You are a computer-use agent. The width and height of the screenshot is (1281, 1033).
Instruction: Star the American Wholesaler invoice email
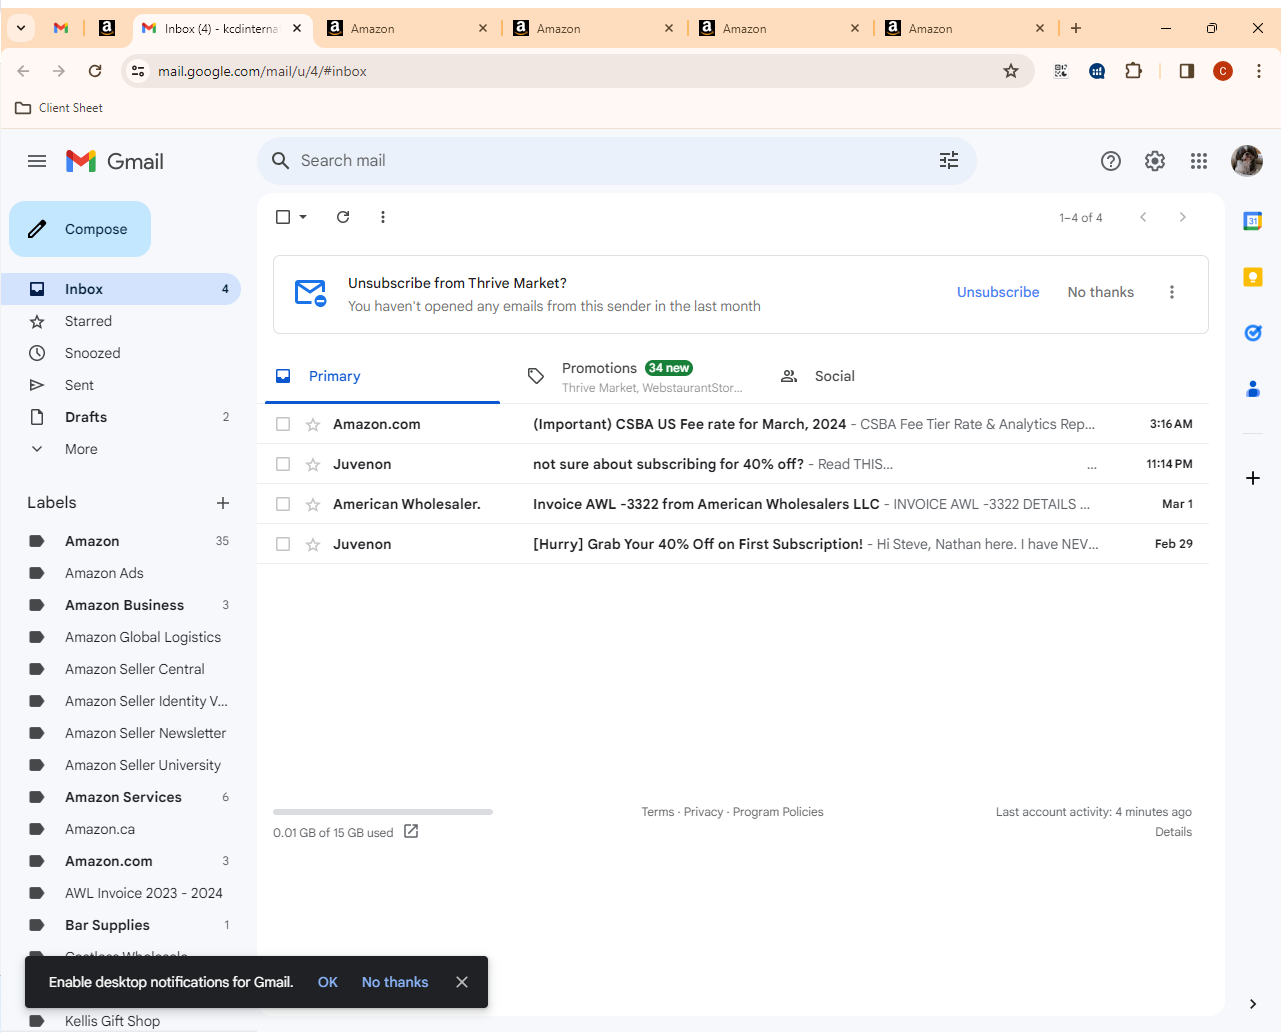[x=313, y=504]
